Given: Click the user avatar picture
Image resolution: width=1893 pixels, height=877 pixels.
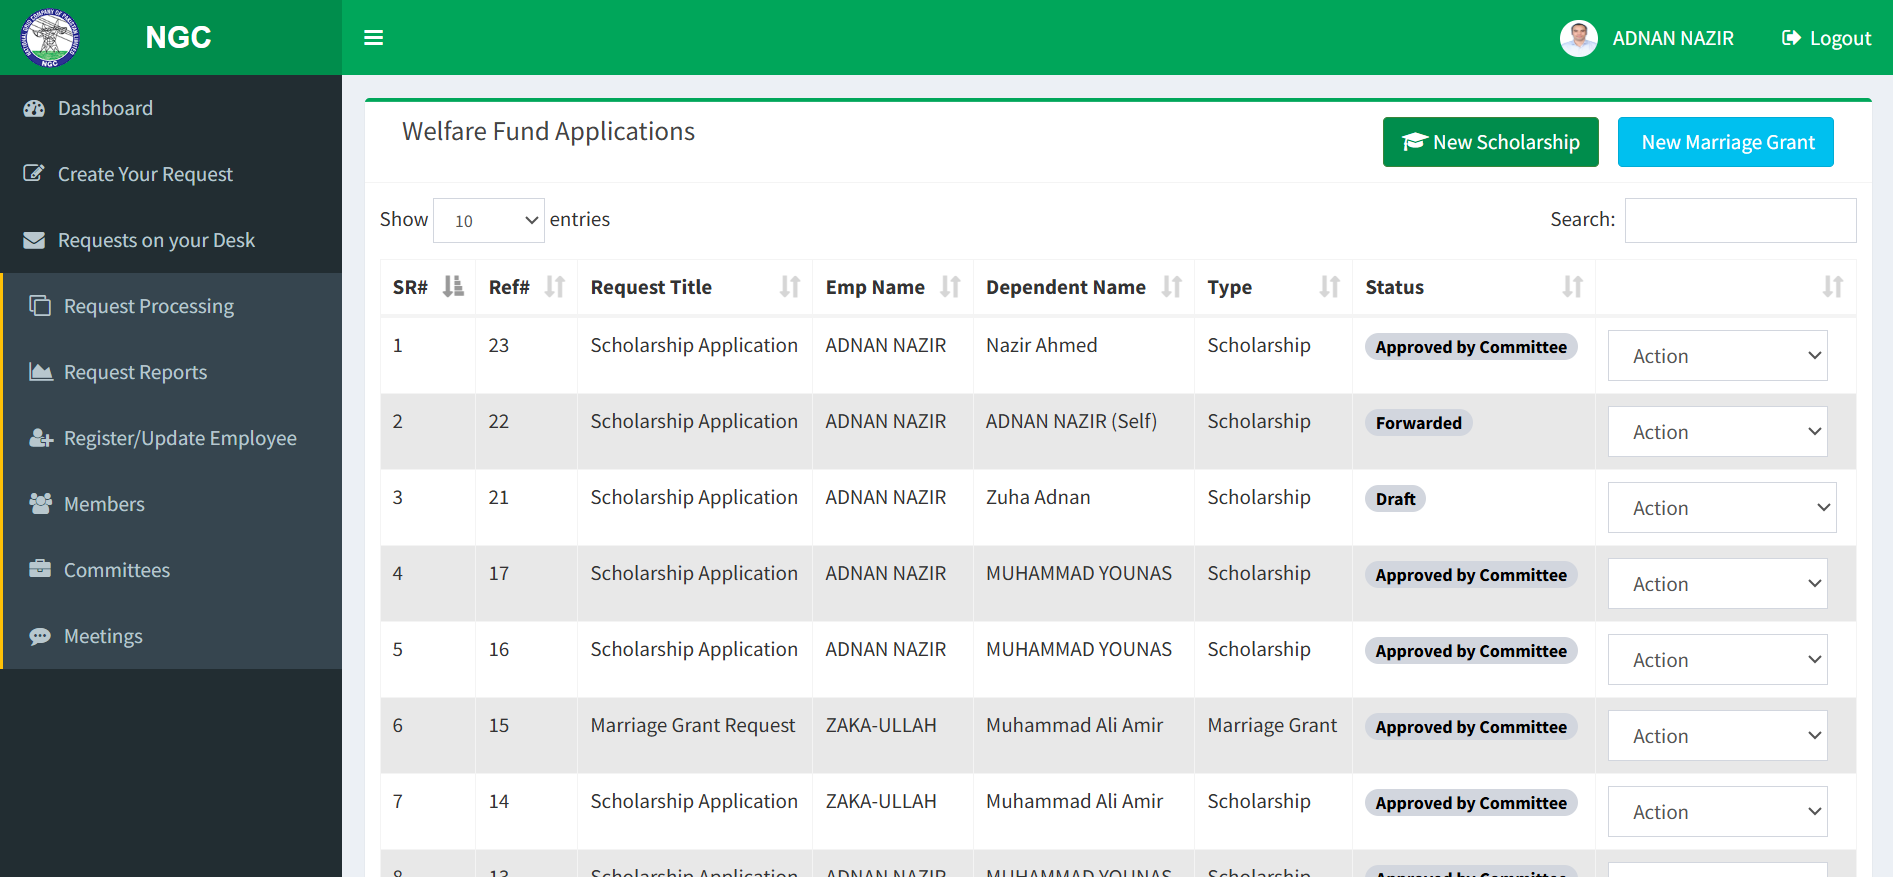Looking at the screenshot, I should tap(1578, 39).
